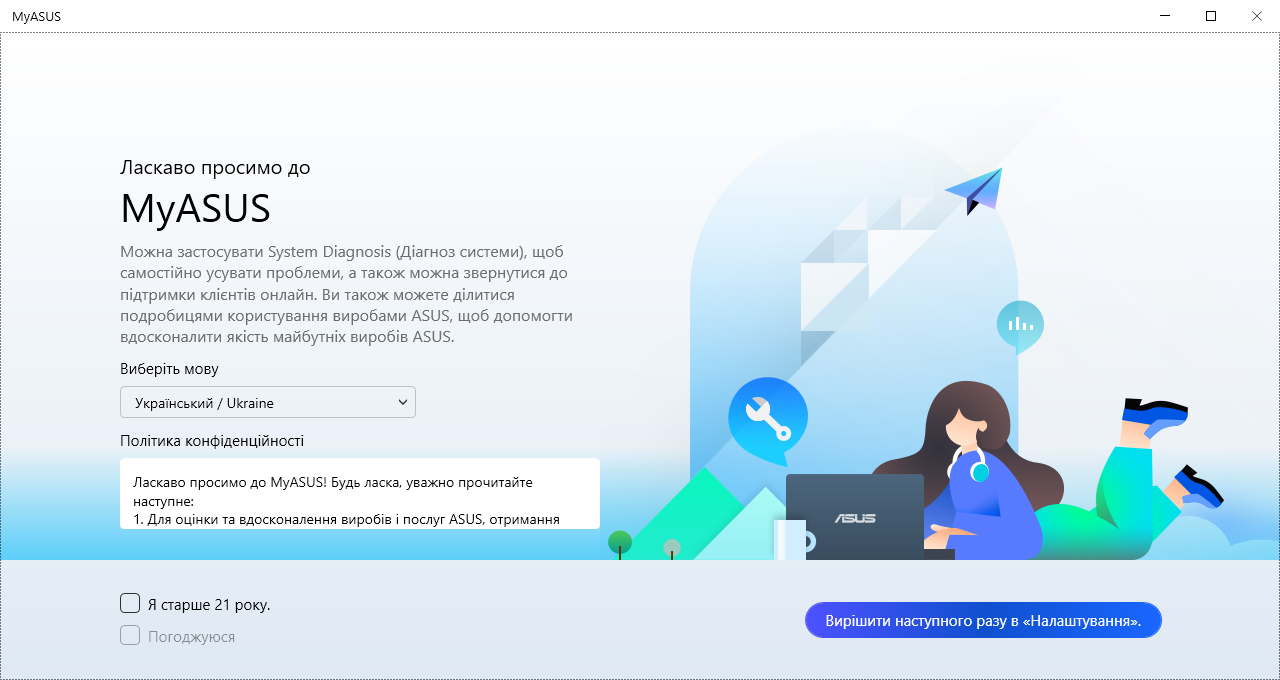Close the MyASUS window
Screen dimensions: 1280x680
click(x=1257, y=16)
